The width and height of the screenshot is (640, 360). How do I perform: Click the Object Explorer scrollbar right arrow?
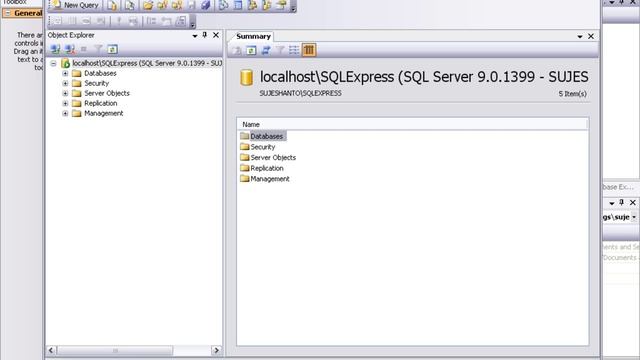(216, 350)
